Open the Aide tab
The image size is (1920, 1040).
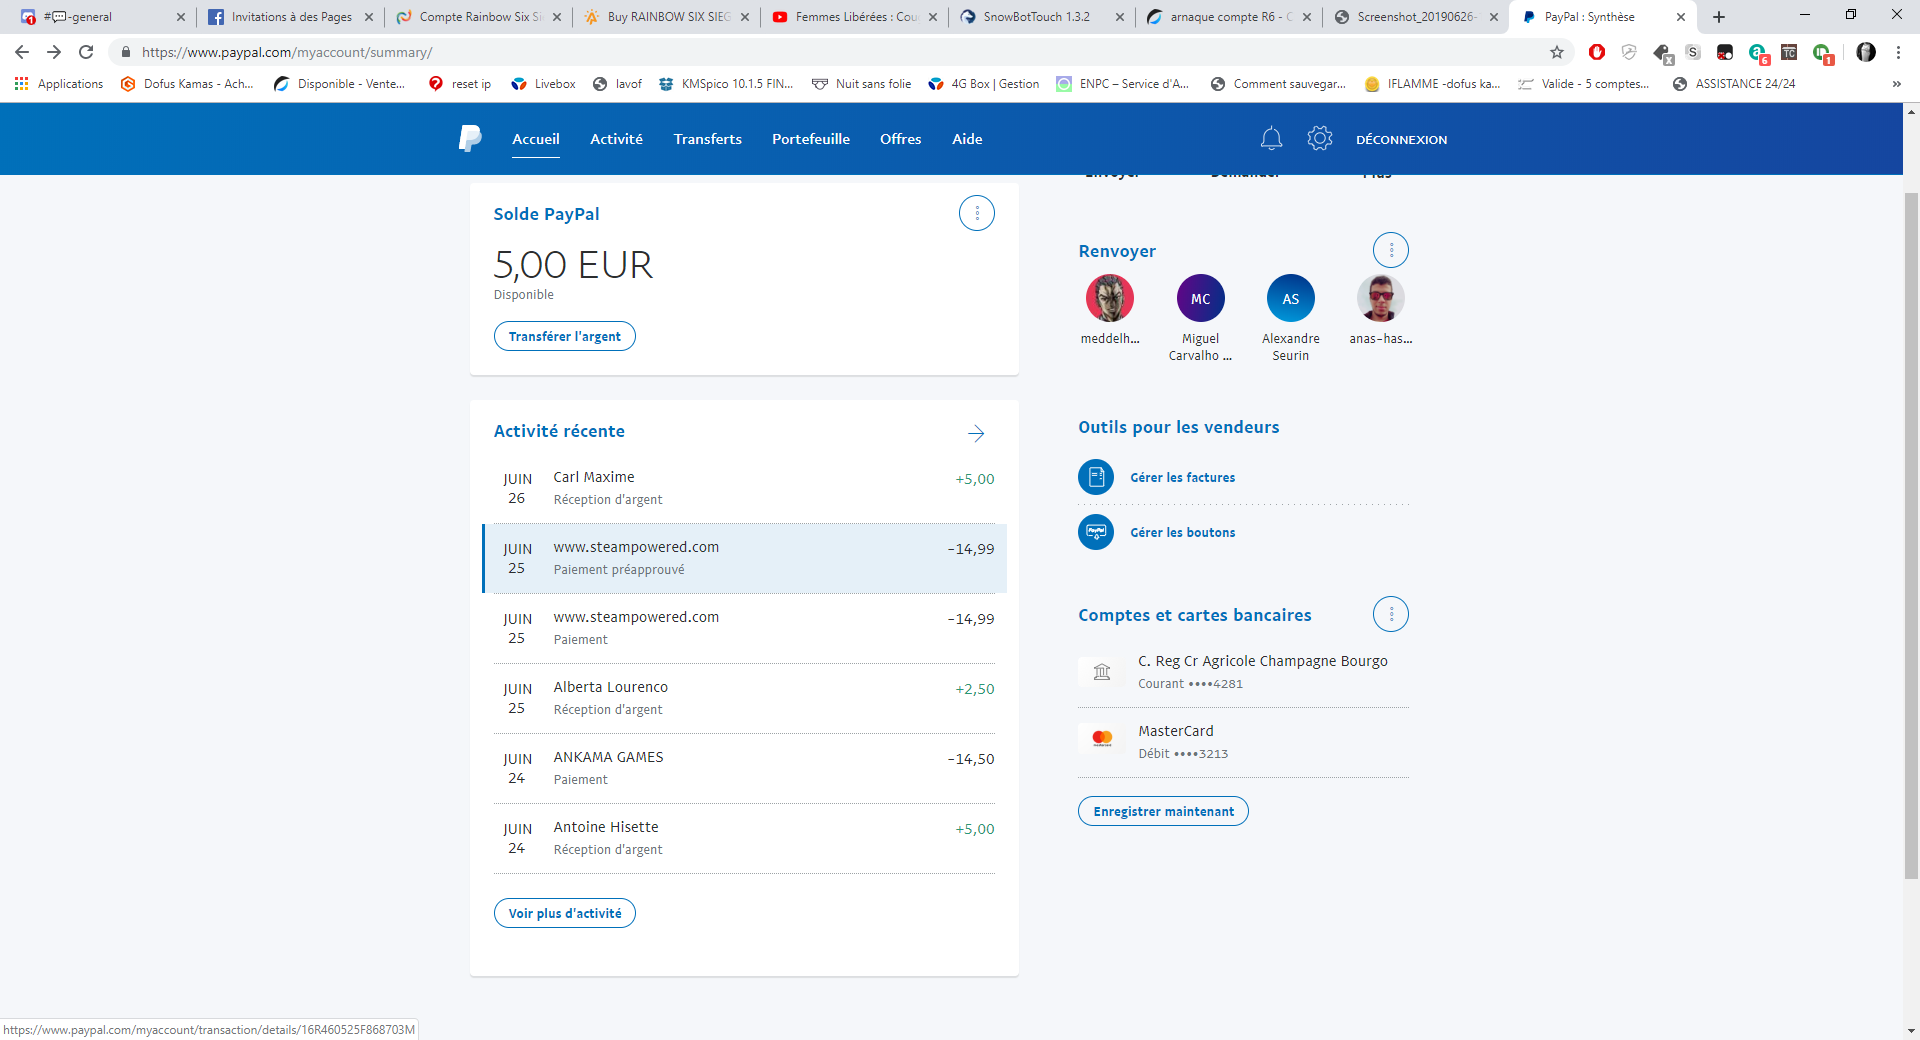coord(967,139)
